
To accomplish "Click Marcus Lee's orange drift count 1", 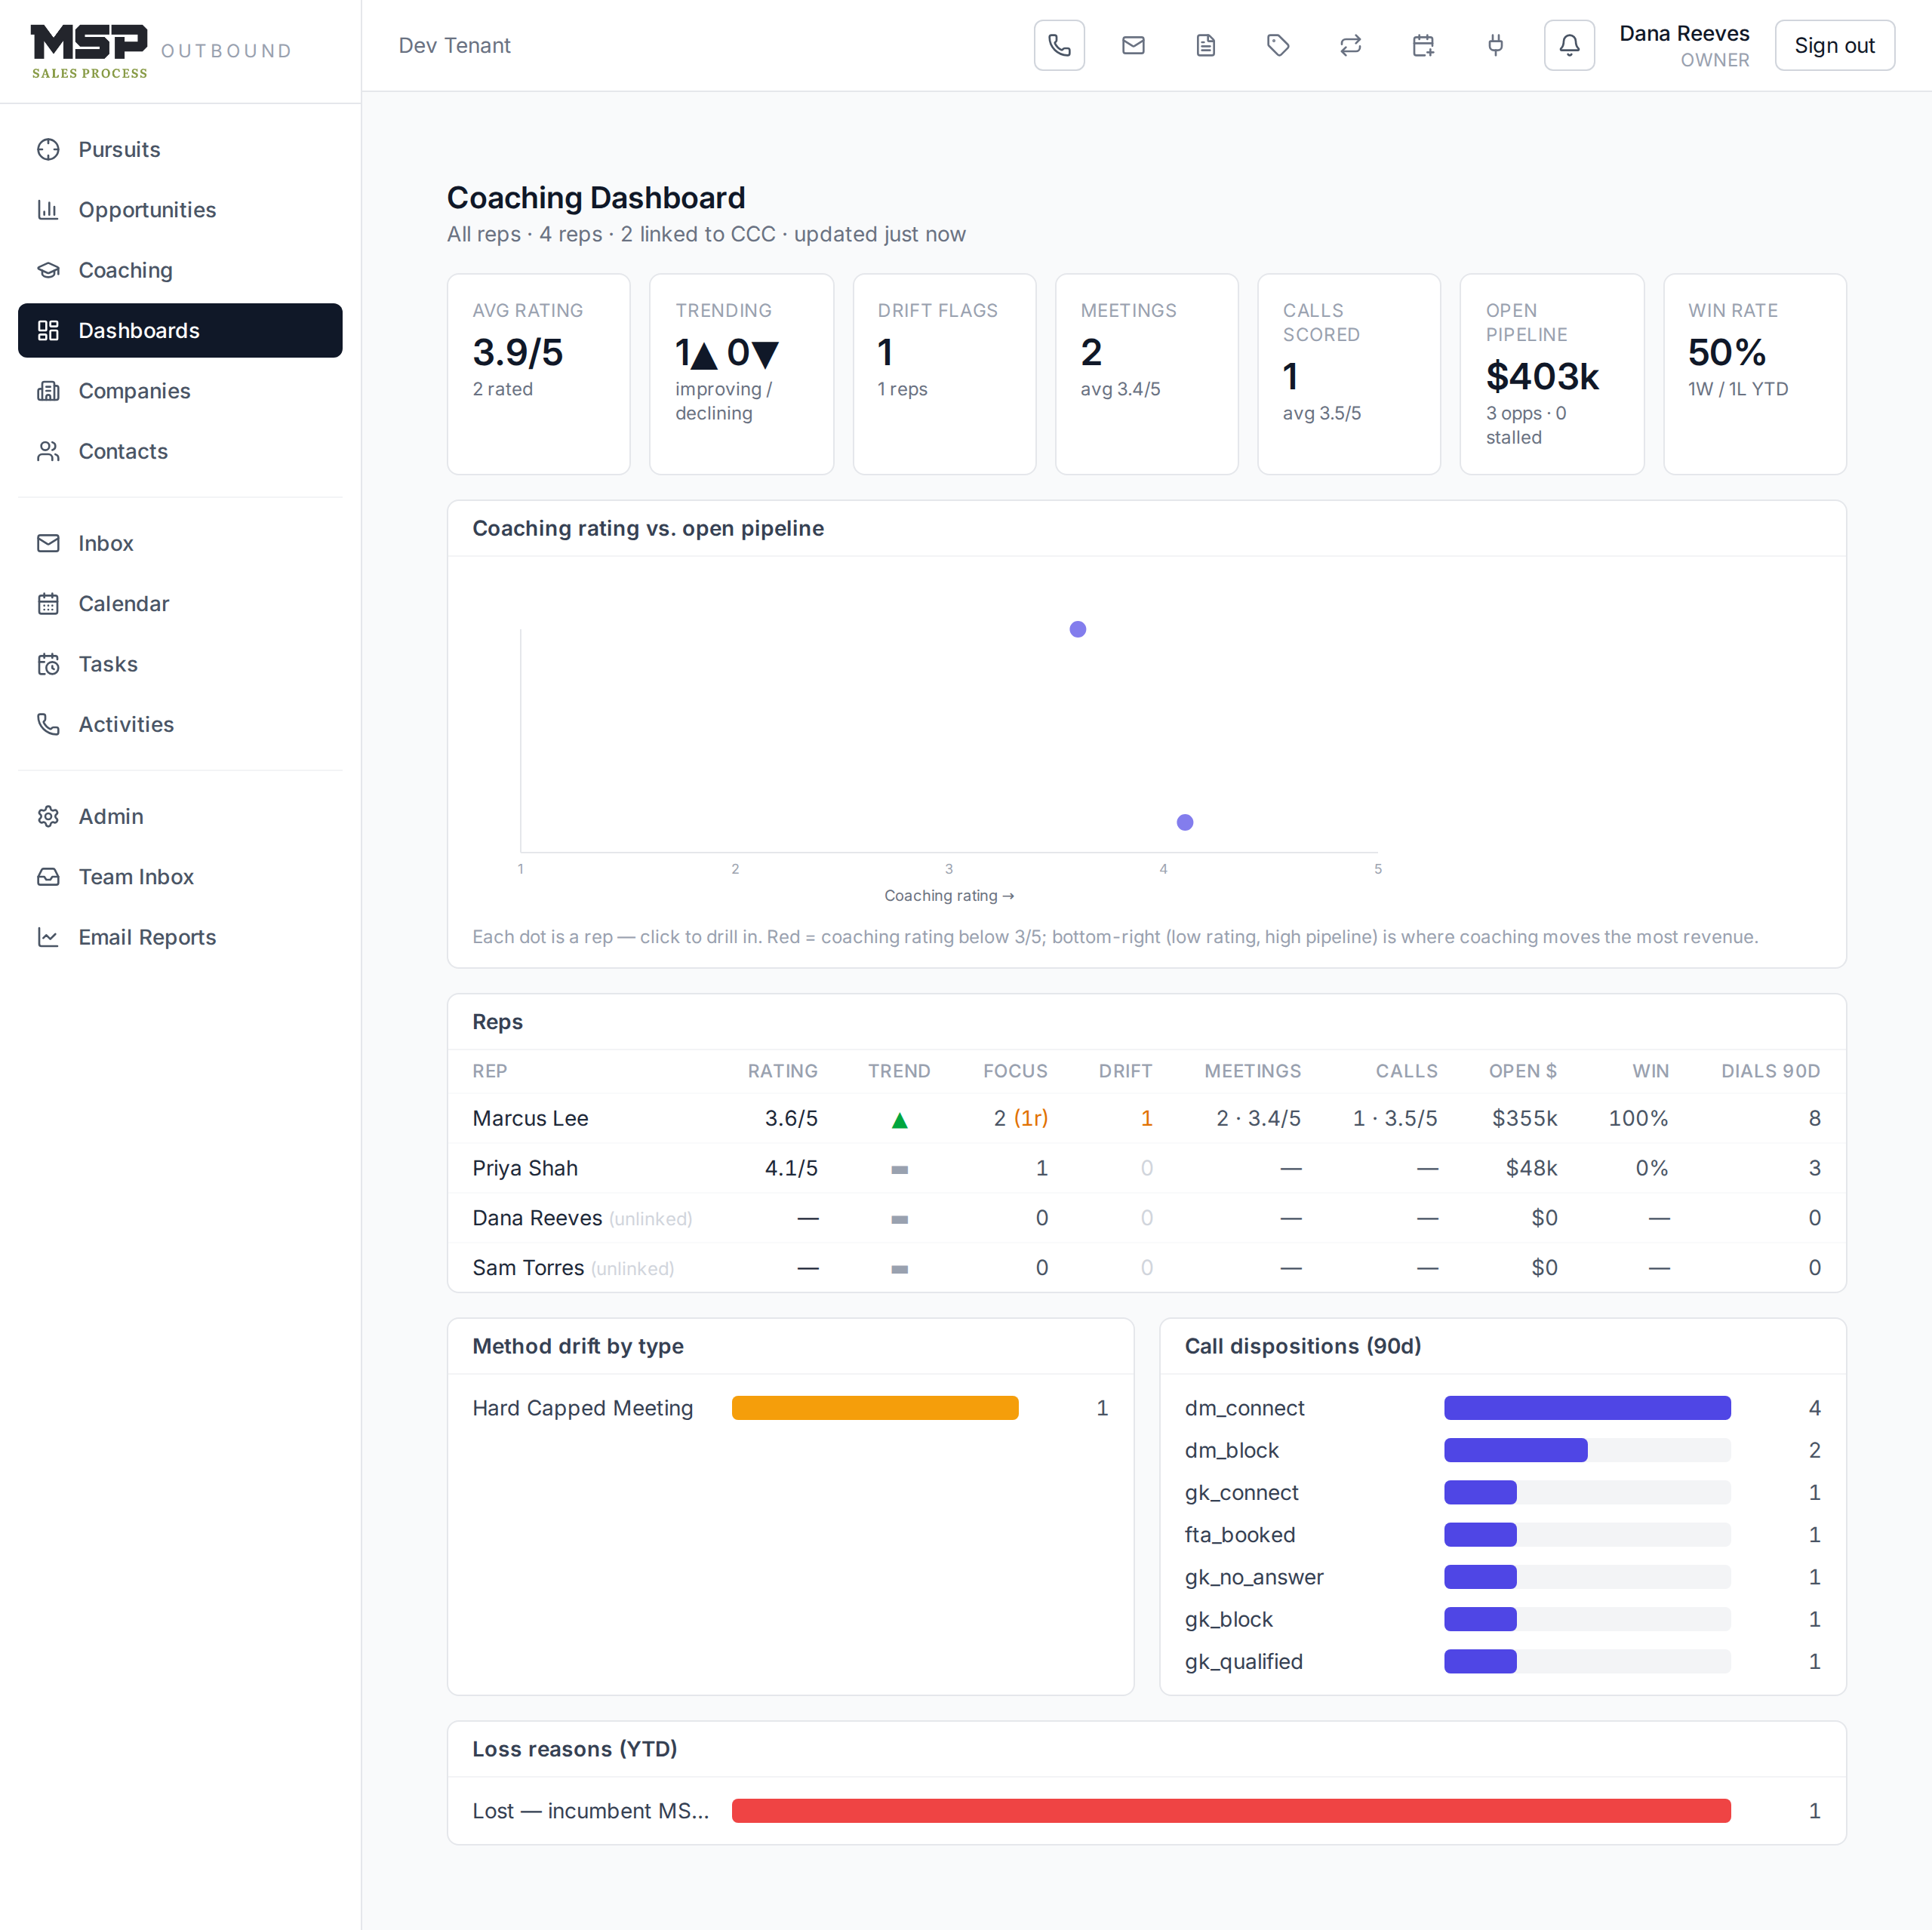I will click(1146, 1118).
